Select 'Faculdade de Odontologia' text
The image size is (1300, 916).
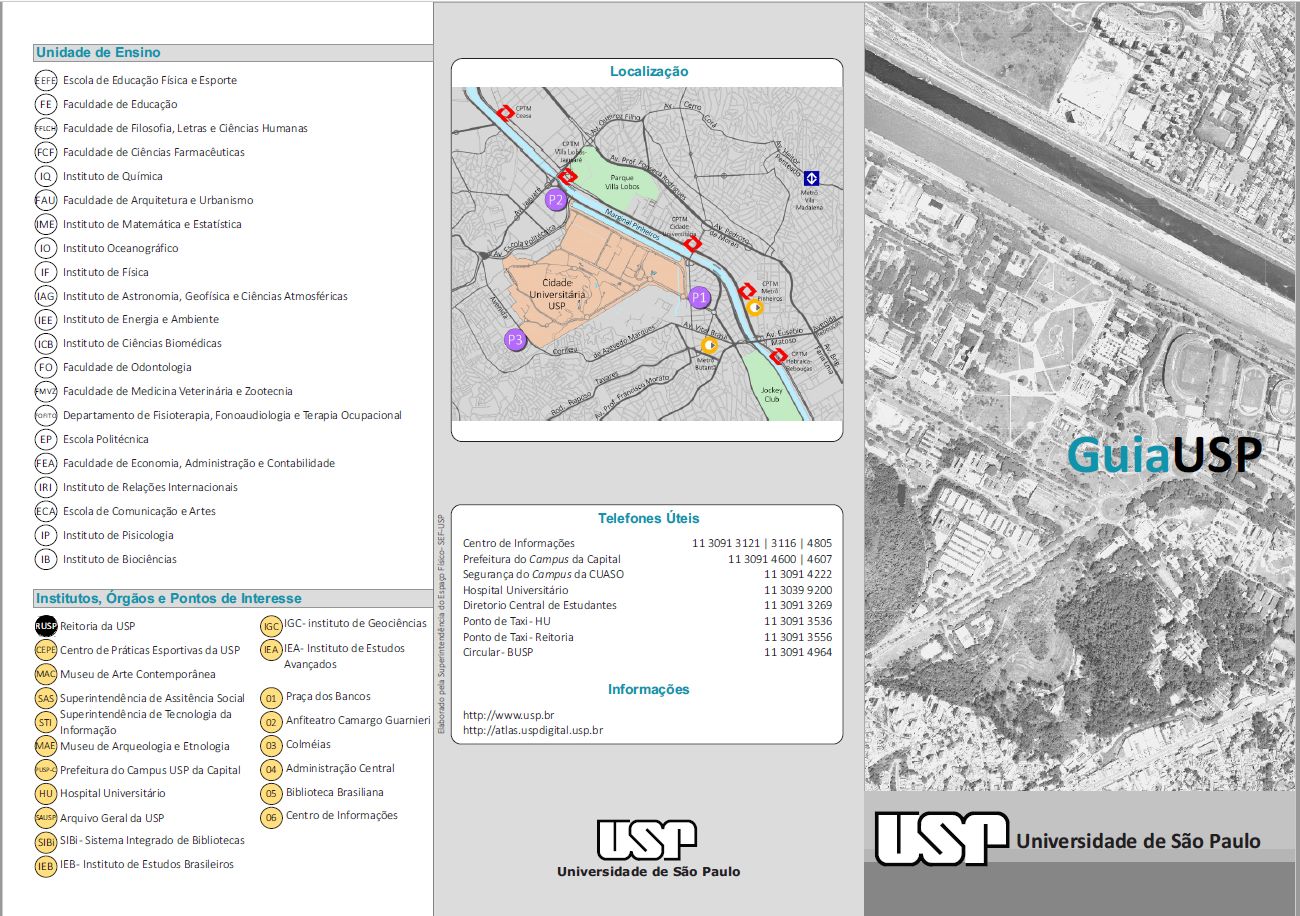point(127,367)
